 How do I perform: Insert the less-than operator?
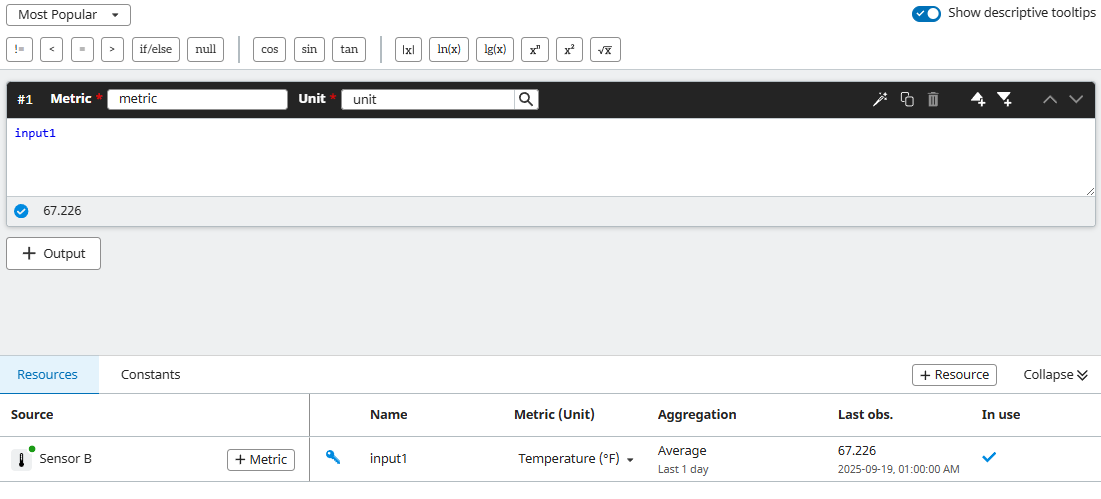coord(51,50)
